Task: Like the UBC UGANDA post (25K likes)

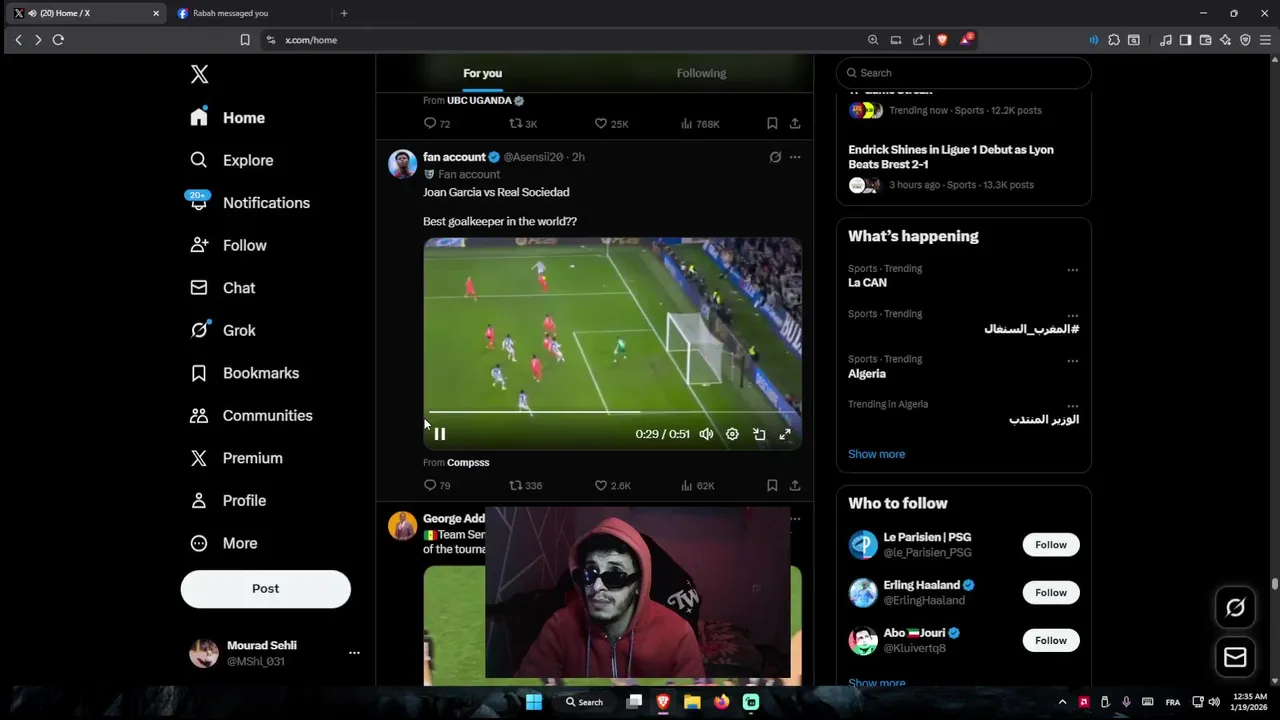Action: tap(611, 124)
